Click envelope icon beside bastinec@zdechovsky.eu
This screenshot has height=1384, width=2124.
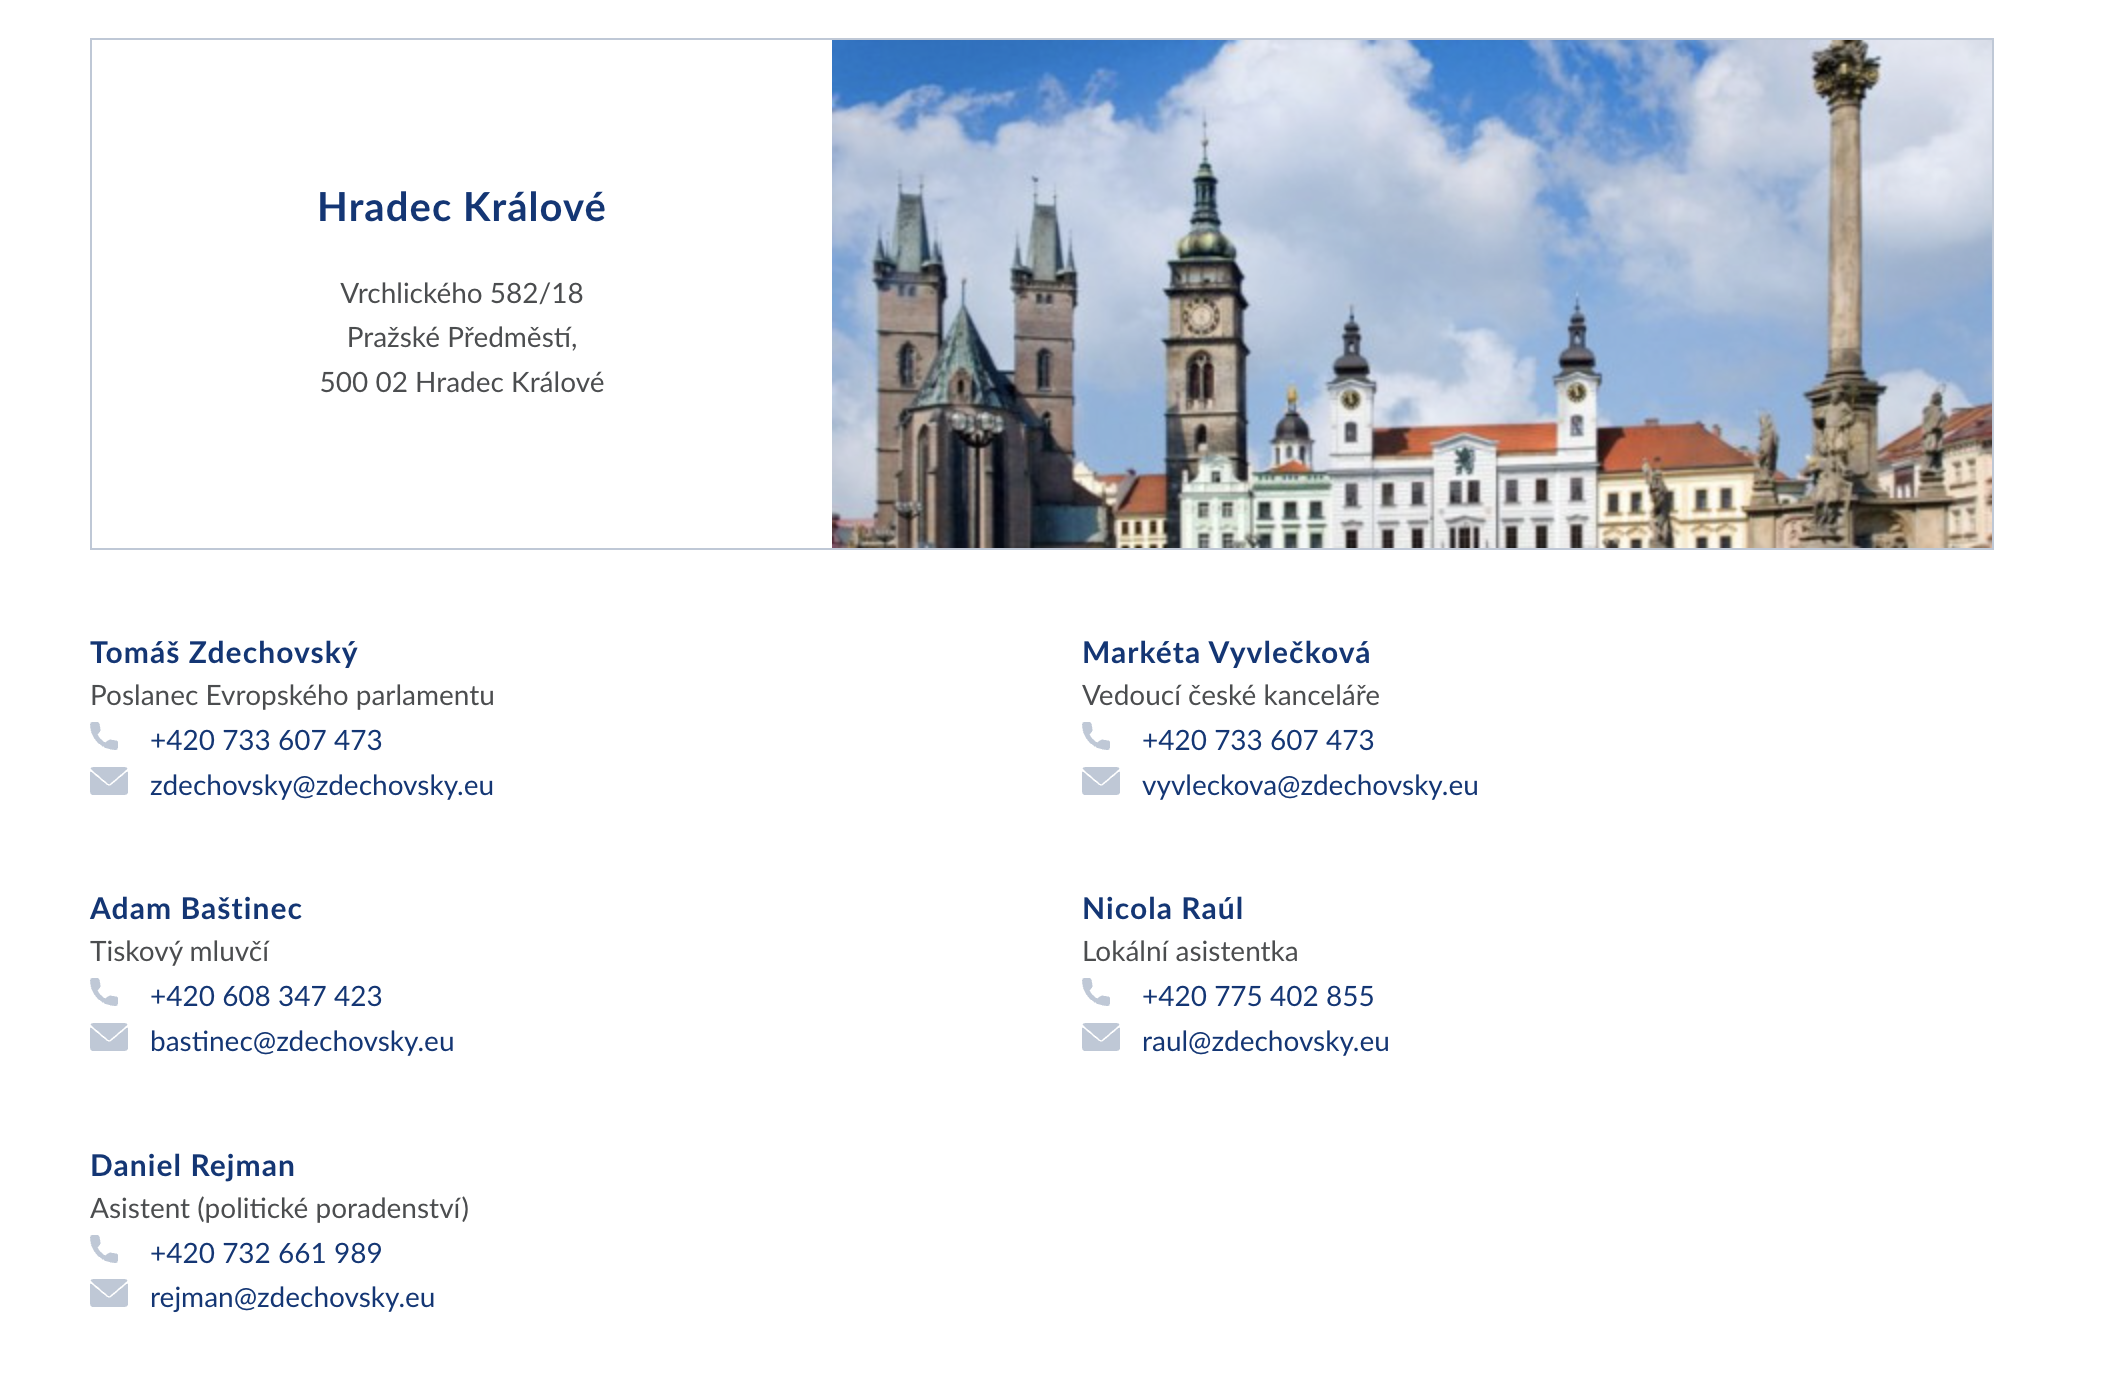(x=108, y=1037)
